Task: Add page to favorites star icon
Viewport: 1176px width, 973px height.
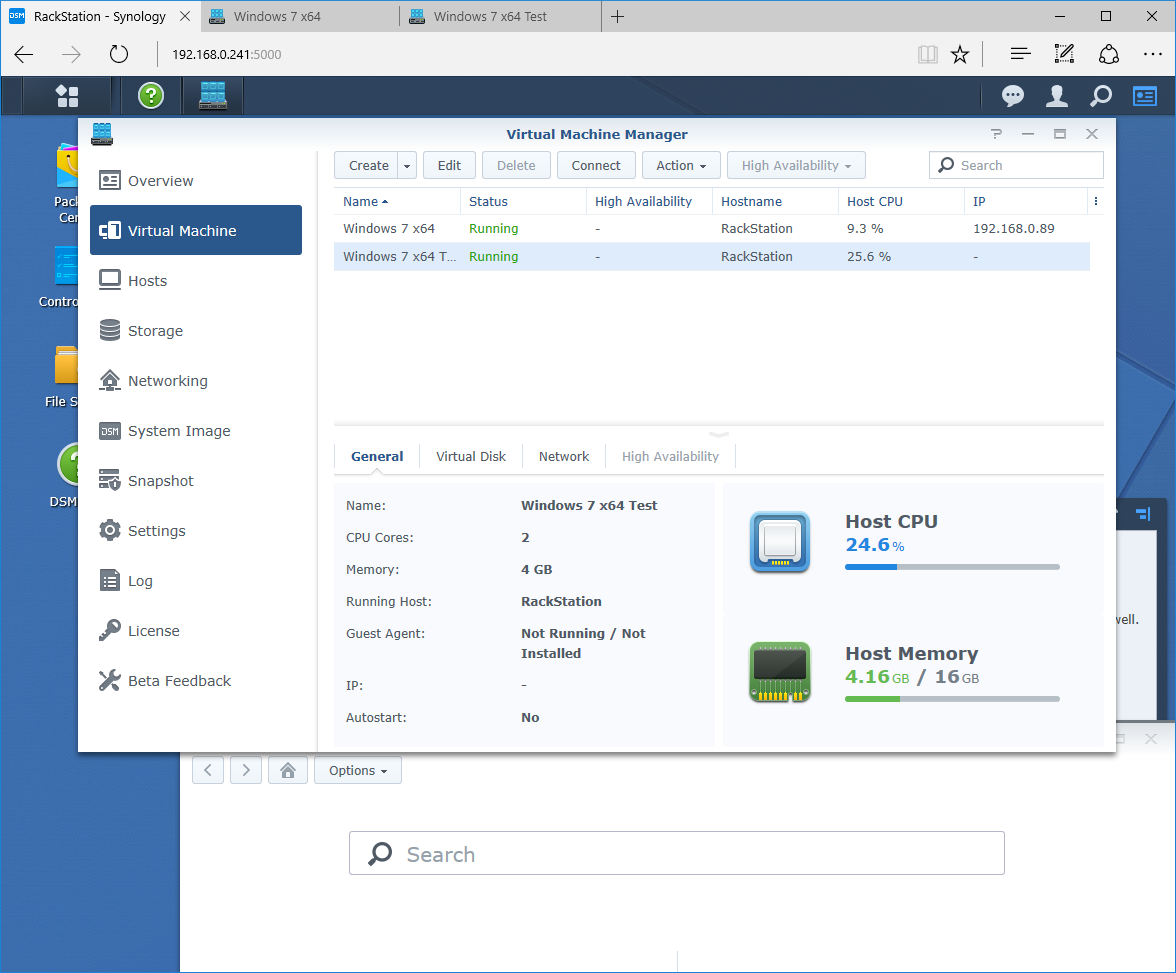Action: (x=960, y=54)
